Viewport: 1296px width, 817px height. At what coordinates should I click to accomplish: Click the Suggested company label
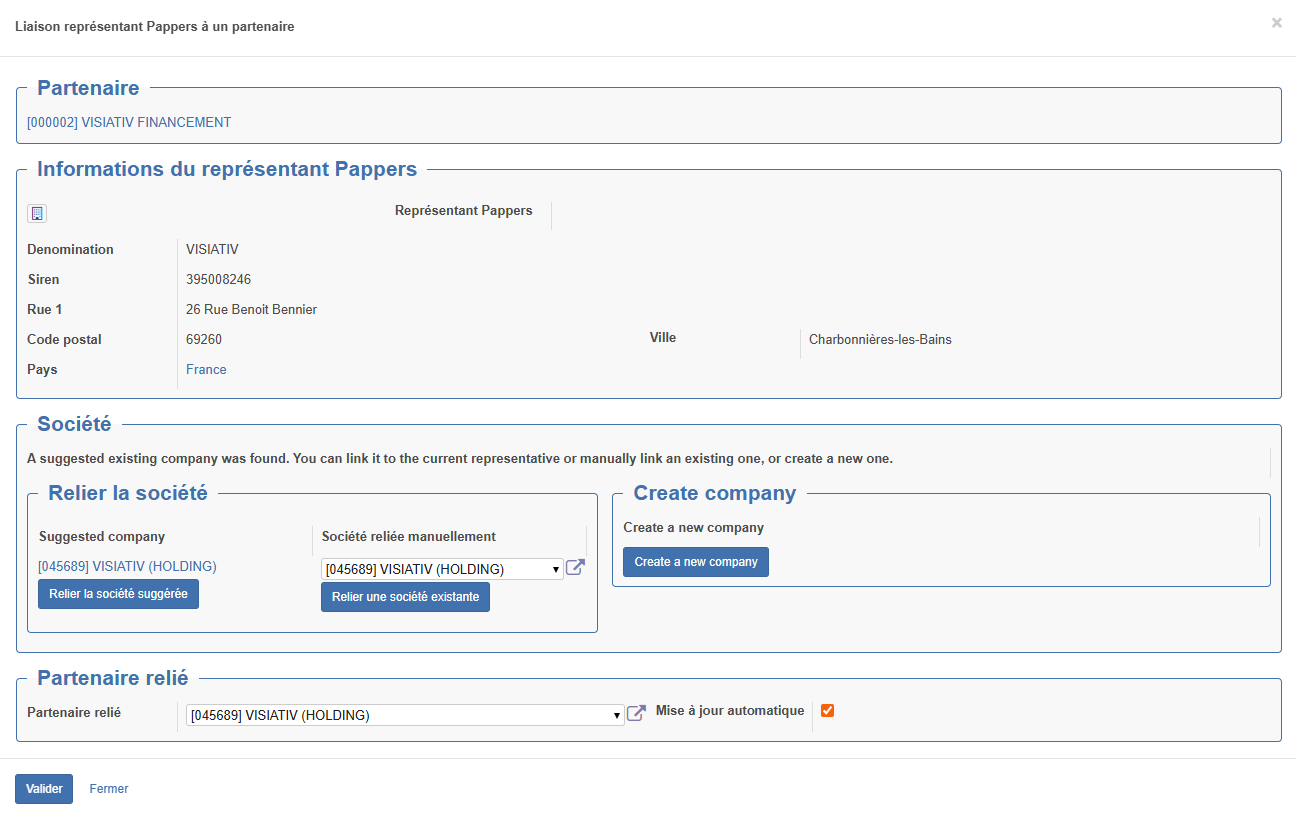click(102, 537)
